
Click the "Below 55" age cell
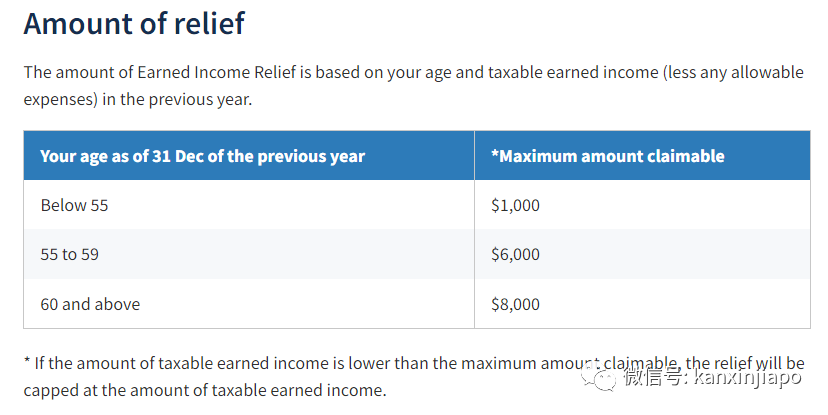[249, 205]
